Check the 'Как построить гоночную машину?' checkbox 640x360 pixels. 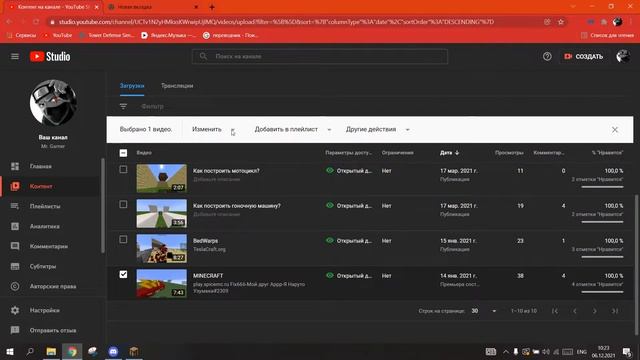pos(123,204)
